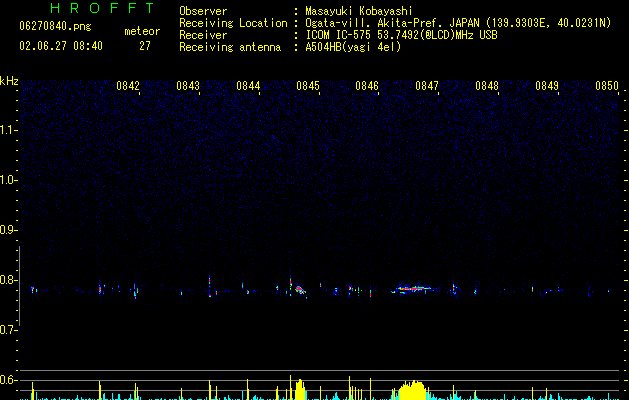The height and width of the screenshot is (400, 629).
Task: Click the Observer field label
Action: pyautogui.click(x=203, y=11)
